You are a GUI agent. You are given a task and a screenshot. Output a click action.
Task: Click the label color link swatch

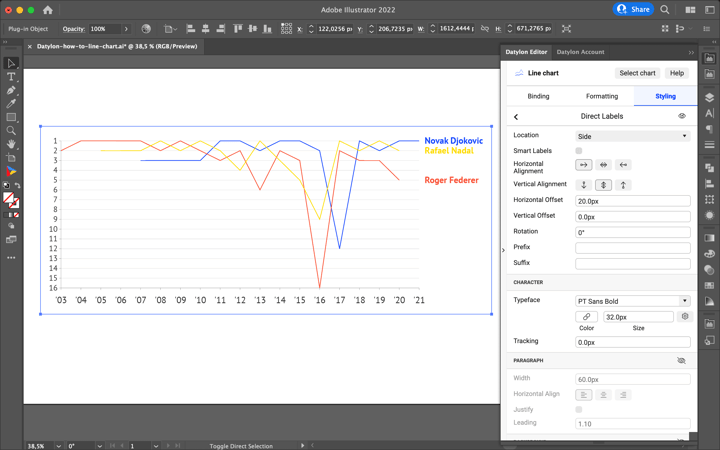click(x=586, y=317)
